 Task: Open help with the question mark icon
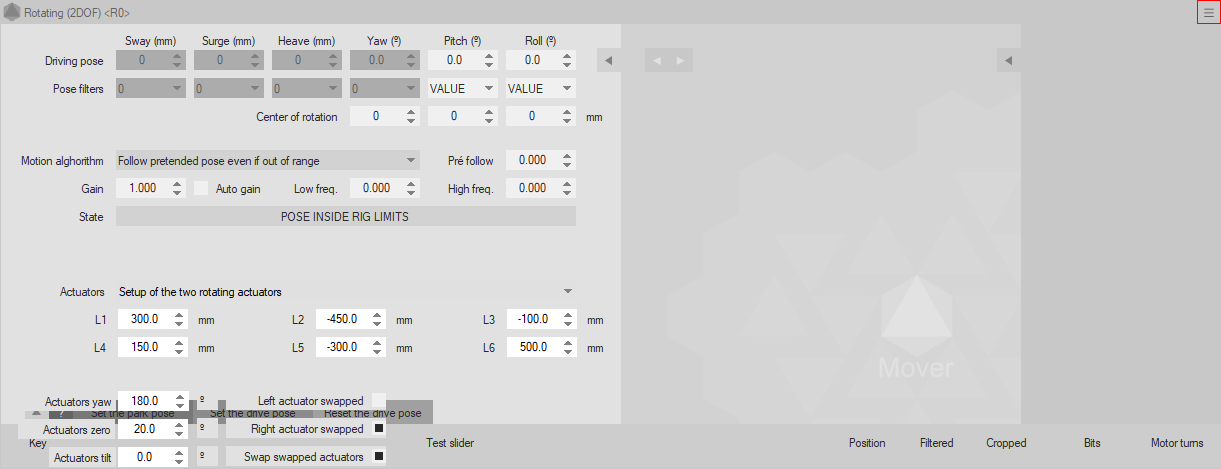pyautogui.click(x=60, y=412)
